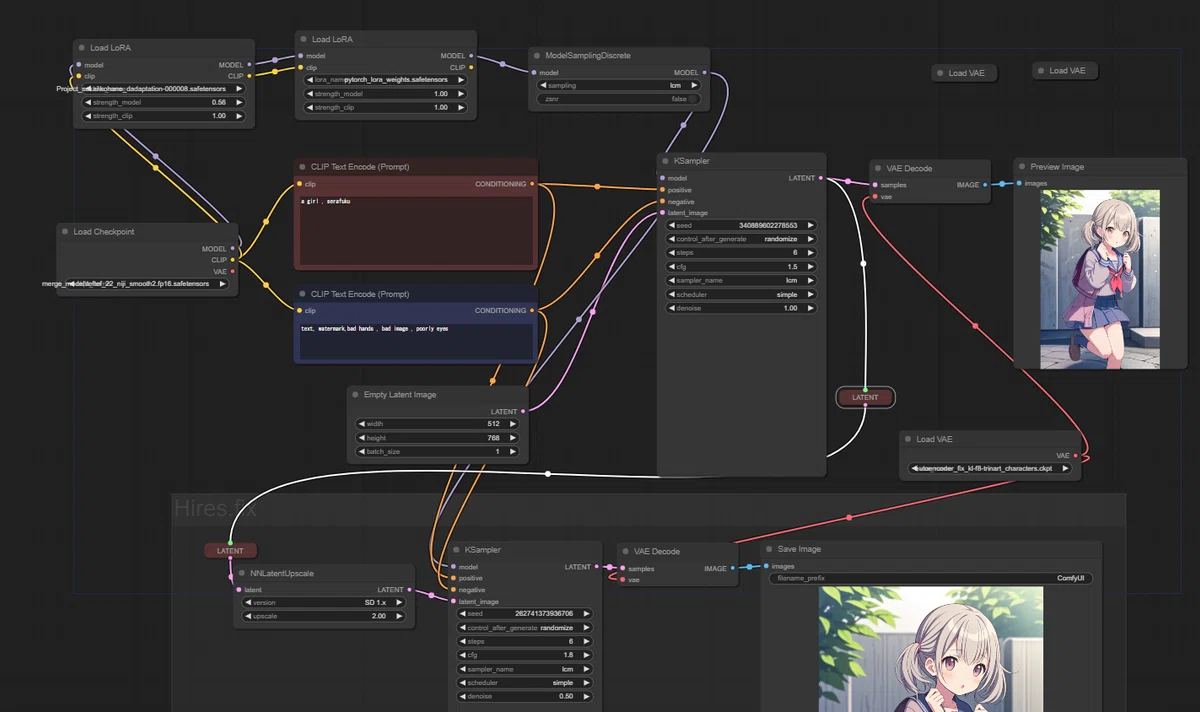Click LATENT output port of NNLatentUpscale
Screen dimensions: 1200x712
pyautogui.click(x=411, y=590)
